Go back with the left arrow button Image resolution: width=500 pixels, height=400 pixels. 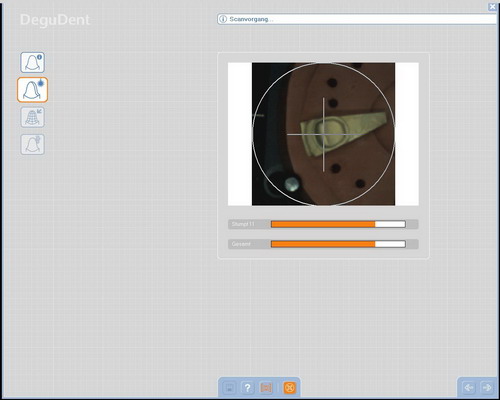click(469, 388)
